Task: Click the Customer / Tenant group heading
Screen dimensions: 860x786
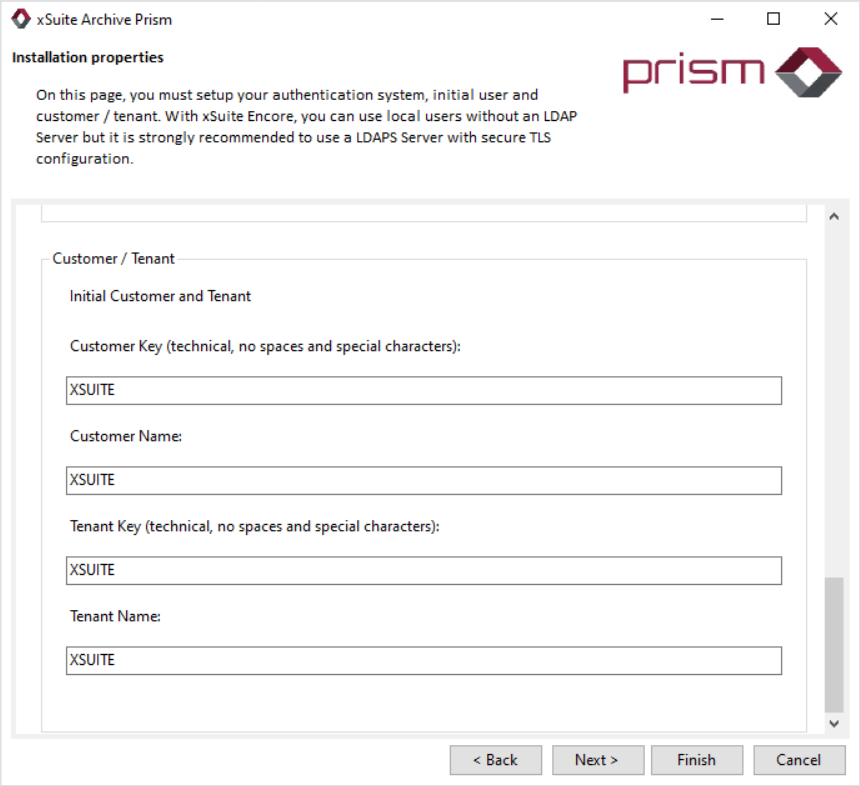Action: click(113, 259)
